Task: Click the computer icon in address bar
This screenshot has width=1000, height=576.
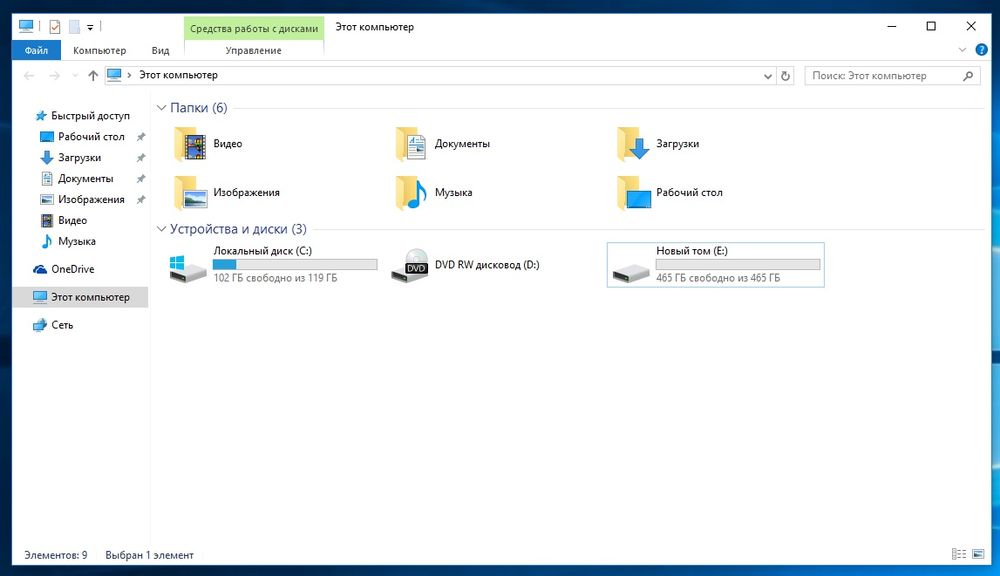Action: click(114, 75)
